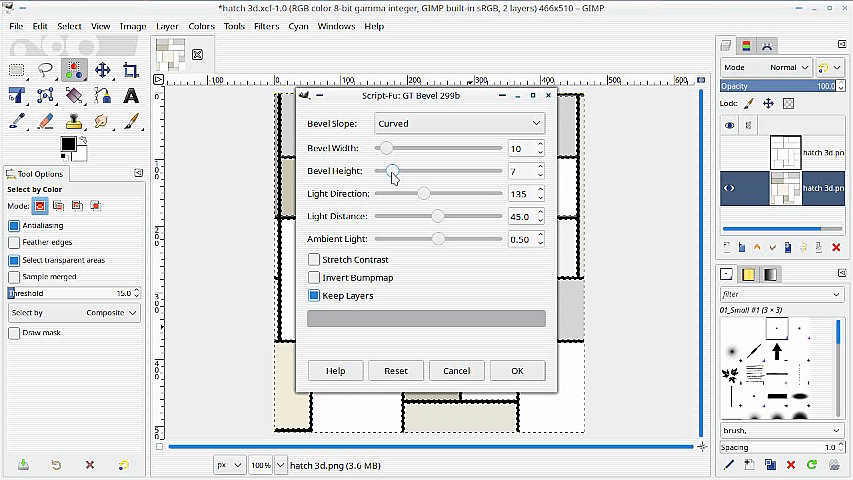
Task: Select the Rectangle Select tool
Action: (17, 70)
